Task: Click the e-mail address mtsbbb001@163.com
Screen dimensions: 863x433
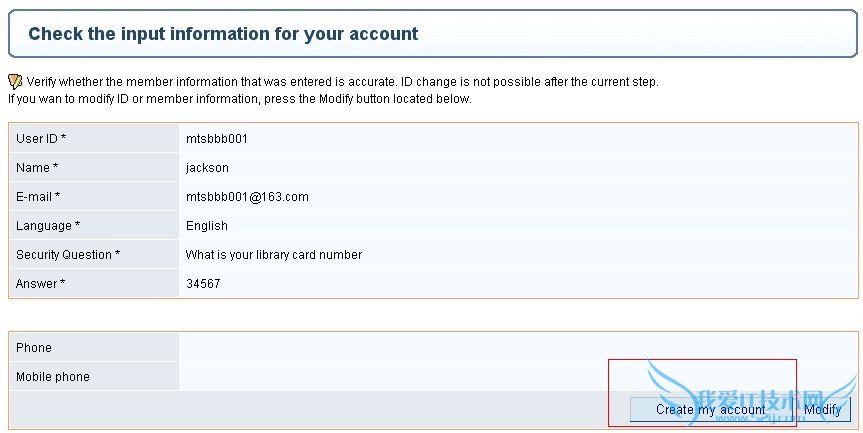Action: click(x=247, y=197)
